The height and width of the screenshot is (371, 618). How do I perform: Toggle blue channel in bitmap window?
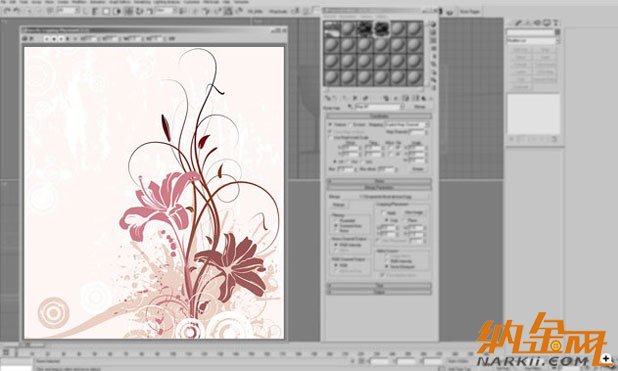click(61, 39)
